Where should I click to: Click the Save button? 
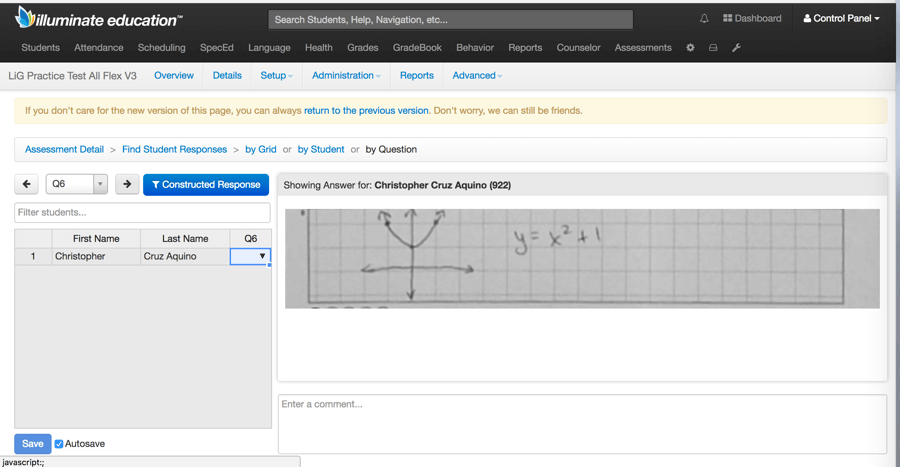pos(33,444)
